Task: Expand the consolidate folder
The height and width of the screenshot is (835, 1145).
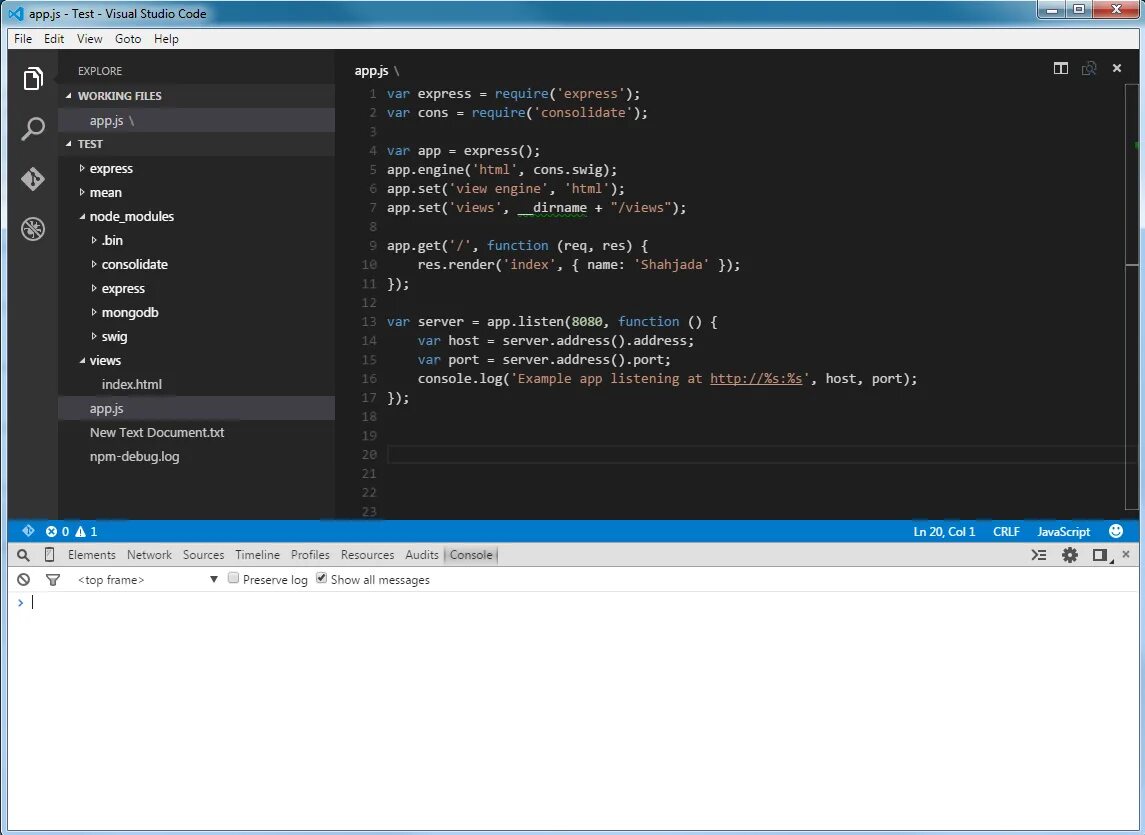Action: pyautogui.click(x=93, y=264)
